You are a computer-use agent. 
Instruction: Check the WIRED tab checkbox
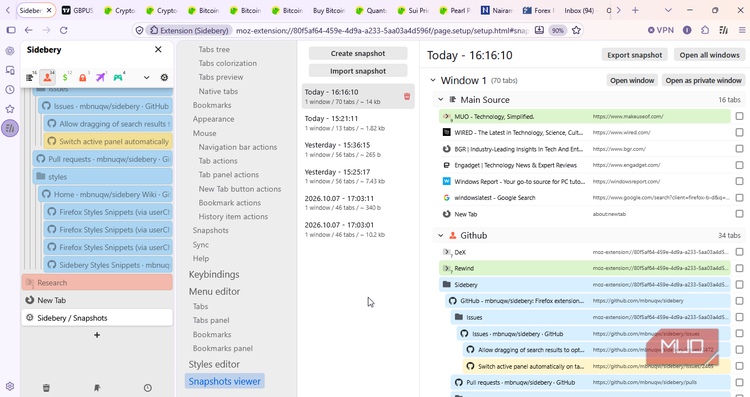pyautogui.click(x=739, y=132)
